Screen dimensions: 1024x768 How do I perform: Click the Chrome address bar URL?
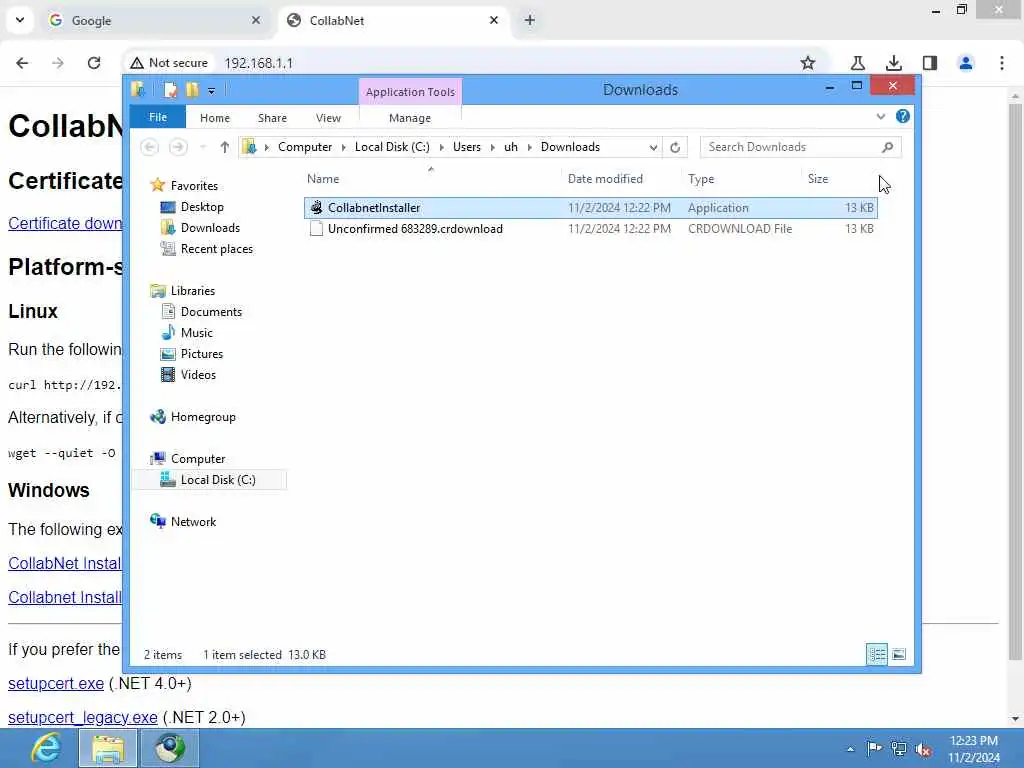[259, 63]
